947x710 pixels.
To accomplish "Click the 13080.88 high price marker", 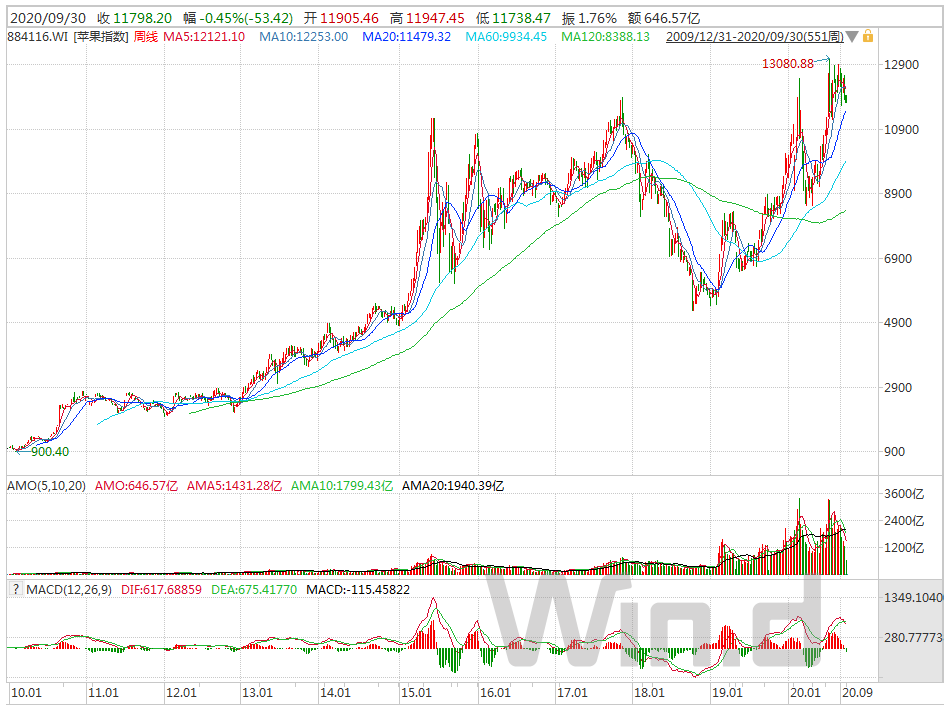I will (x=787, y=64).
